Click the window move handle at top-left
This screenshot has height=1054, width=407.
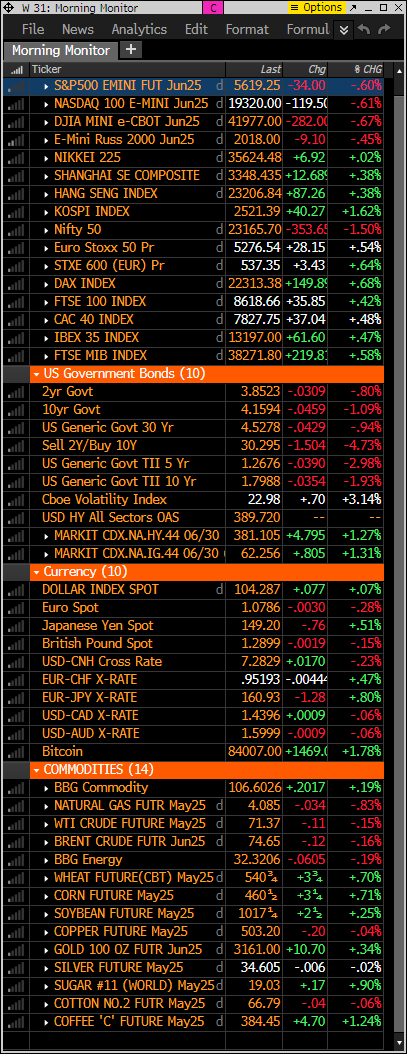tap(9, 8)
